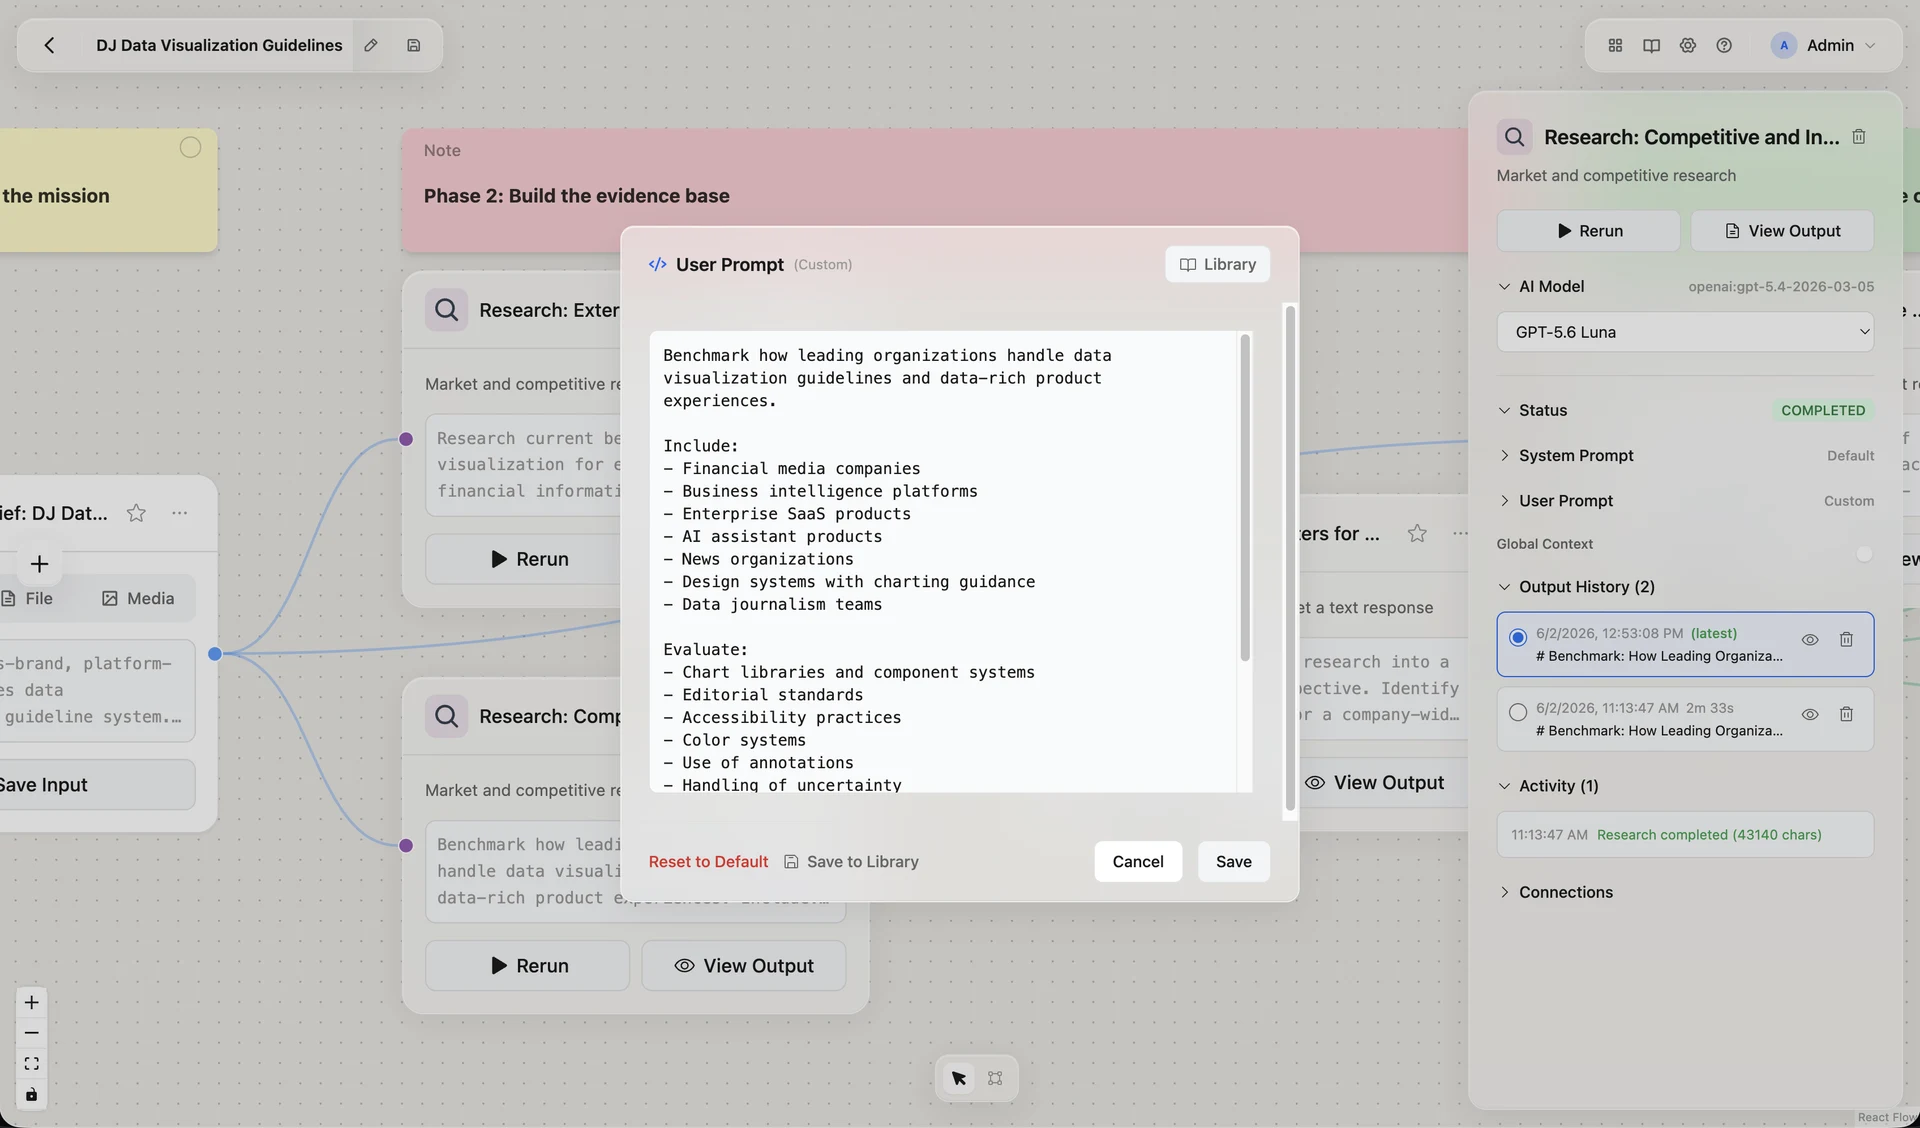The image size is (1920, 1128).
Task: Select the 12:53:08 PM latest output radio
Action: tap(1518, 637)
